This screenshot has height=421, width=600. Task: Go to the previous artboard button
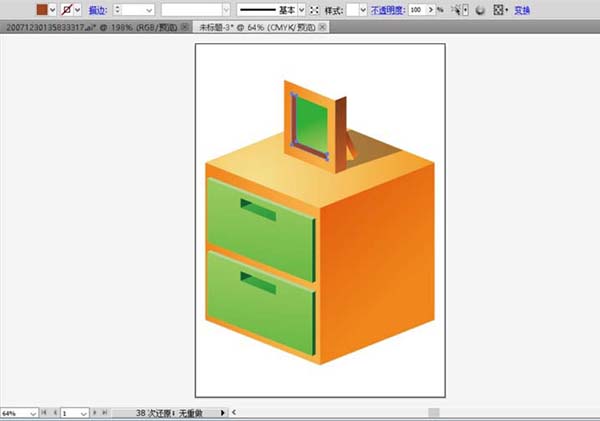click(55, 413)
